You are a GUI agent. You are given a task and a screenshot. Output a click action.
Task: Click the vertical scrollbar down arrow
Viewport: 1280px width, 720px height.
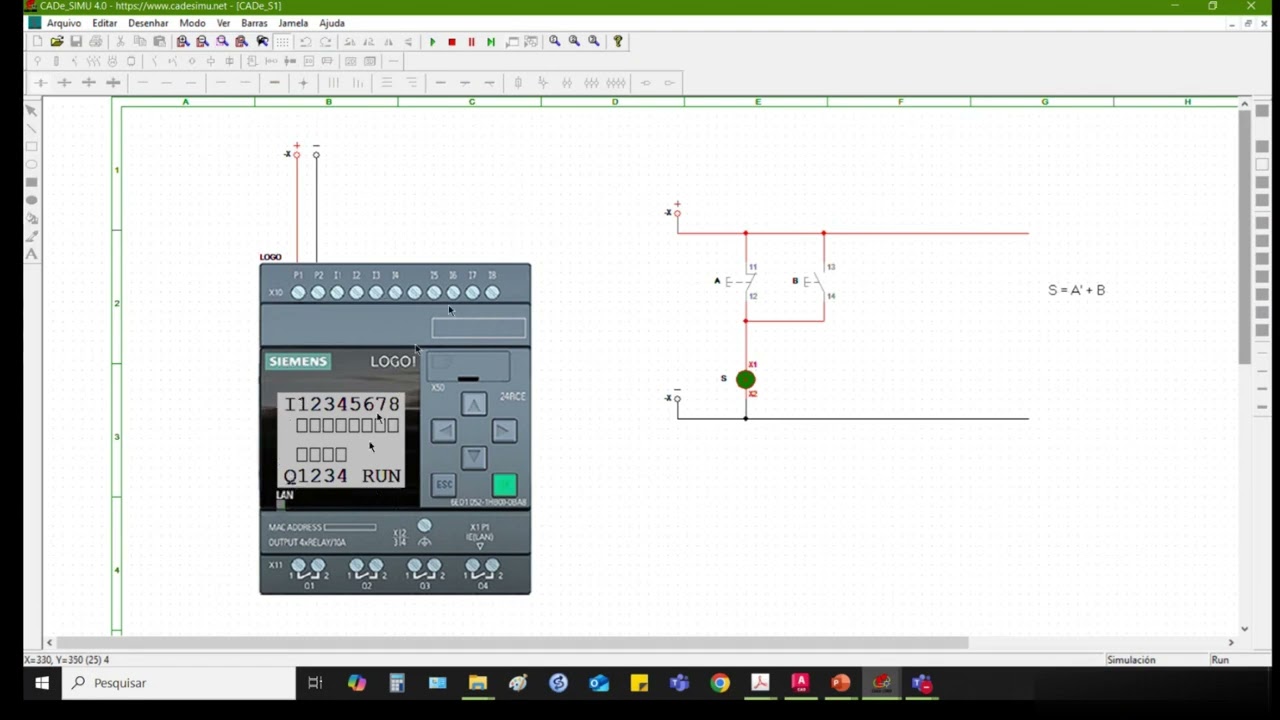coord(1245,628)
